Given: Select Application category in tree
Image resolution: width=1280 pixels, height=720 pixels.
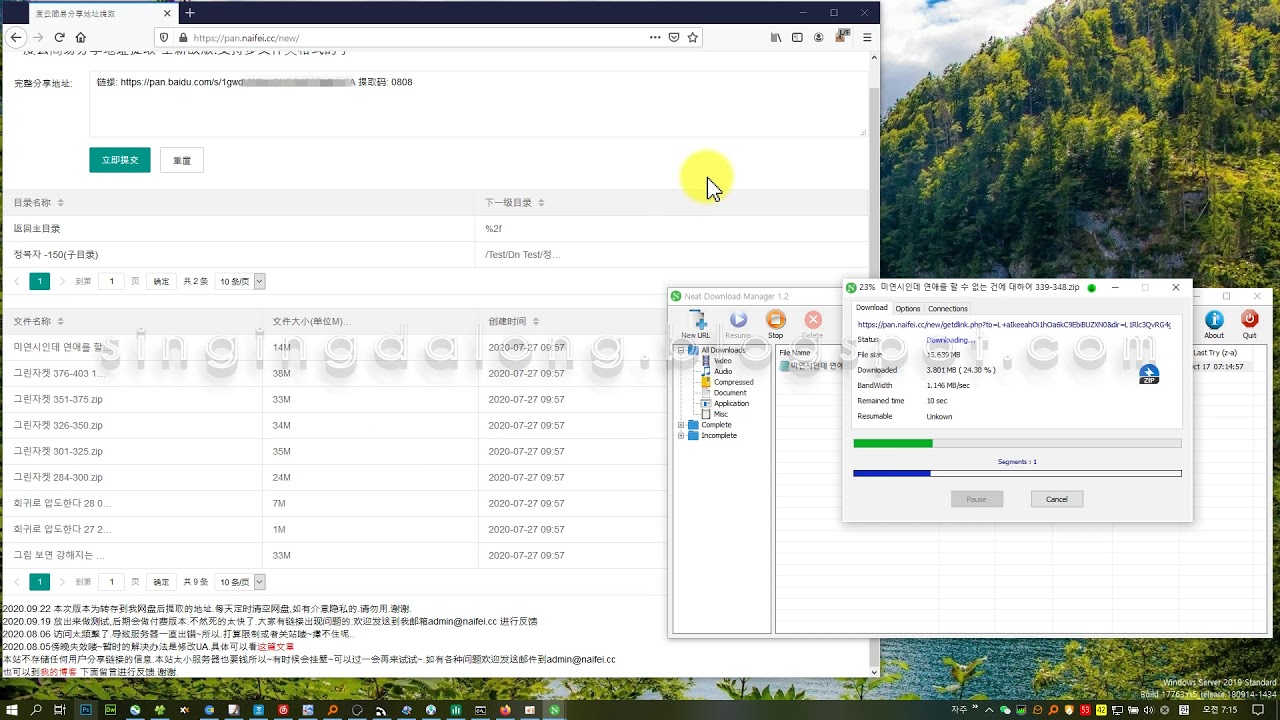Looking at the screenshot, I should [x=731, y=403].
